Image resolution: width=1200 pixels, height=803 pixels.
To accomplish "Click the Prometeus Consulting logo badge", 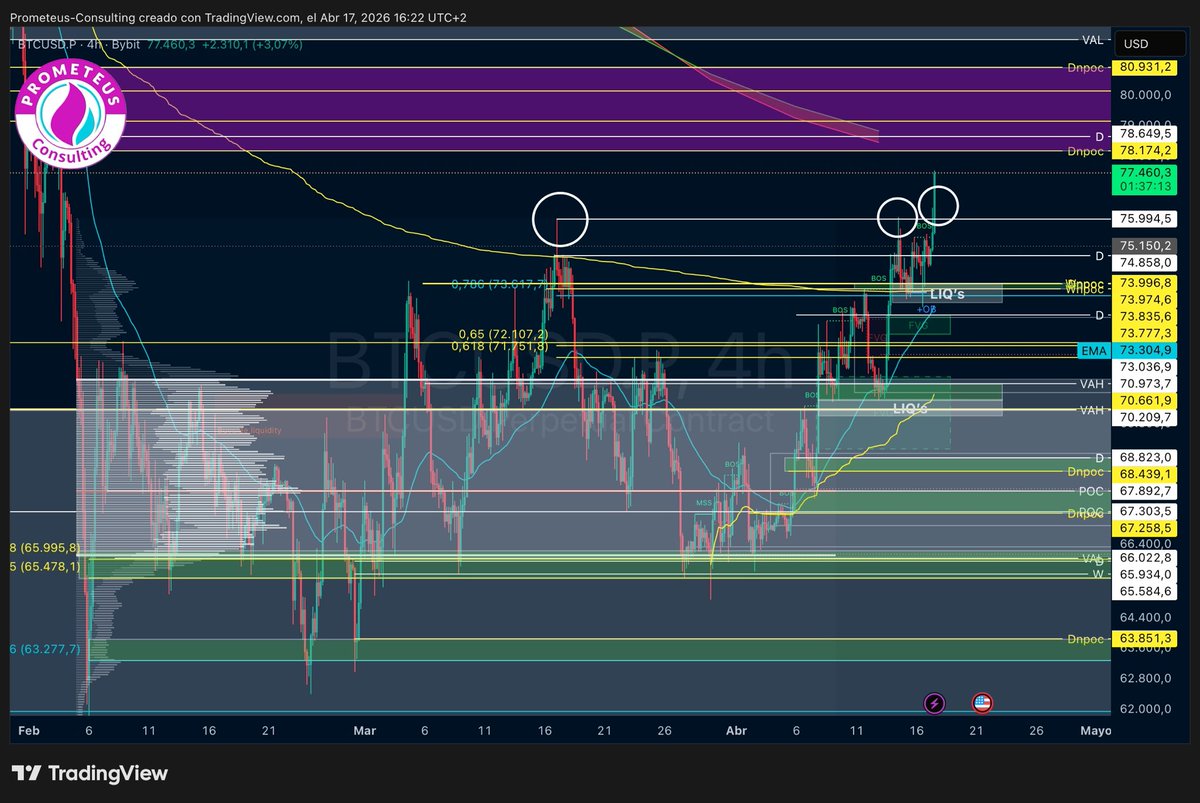I will click(x=70, y=113).
